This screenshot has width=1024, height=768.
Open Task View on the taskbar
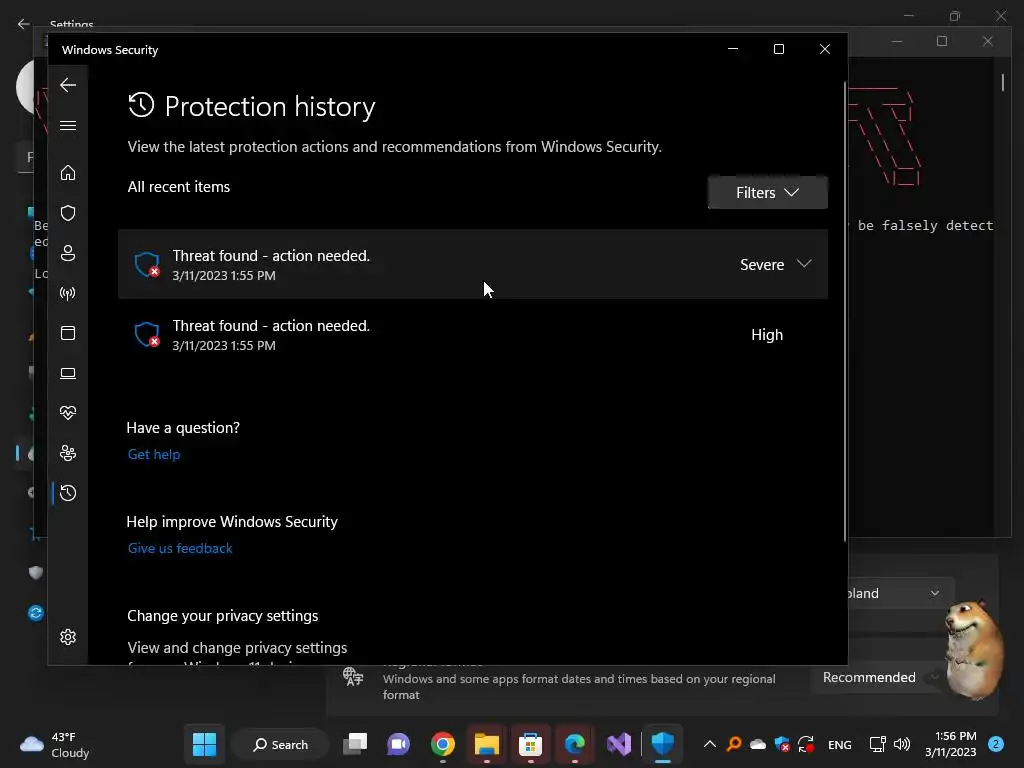tap(355, 744)
